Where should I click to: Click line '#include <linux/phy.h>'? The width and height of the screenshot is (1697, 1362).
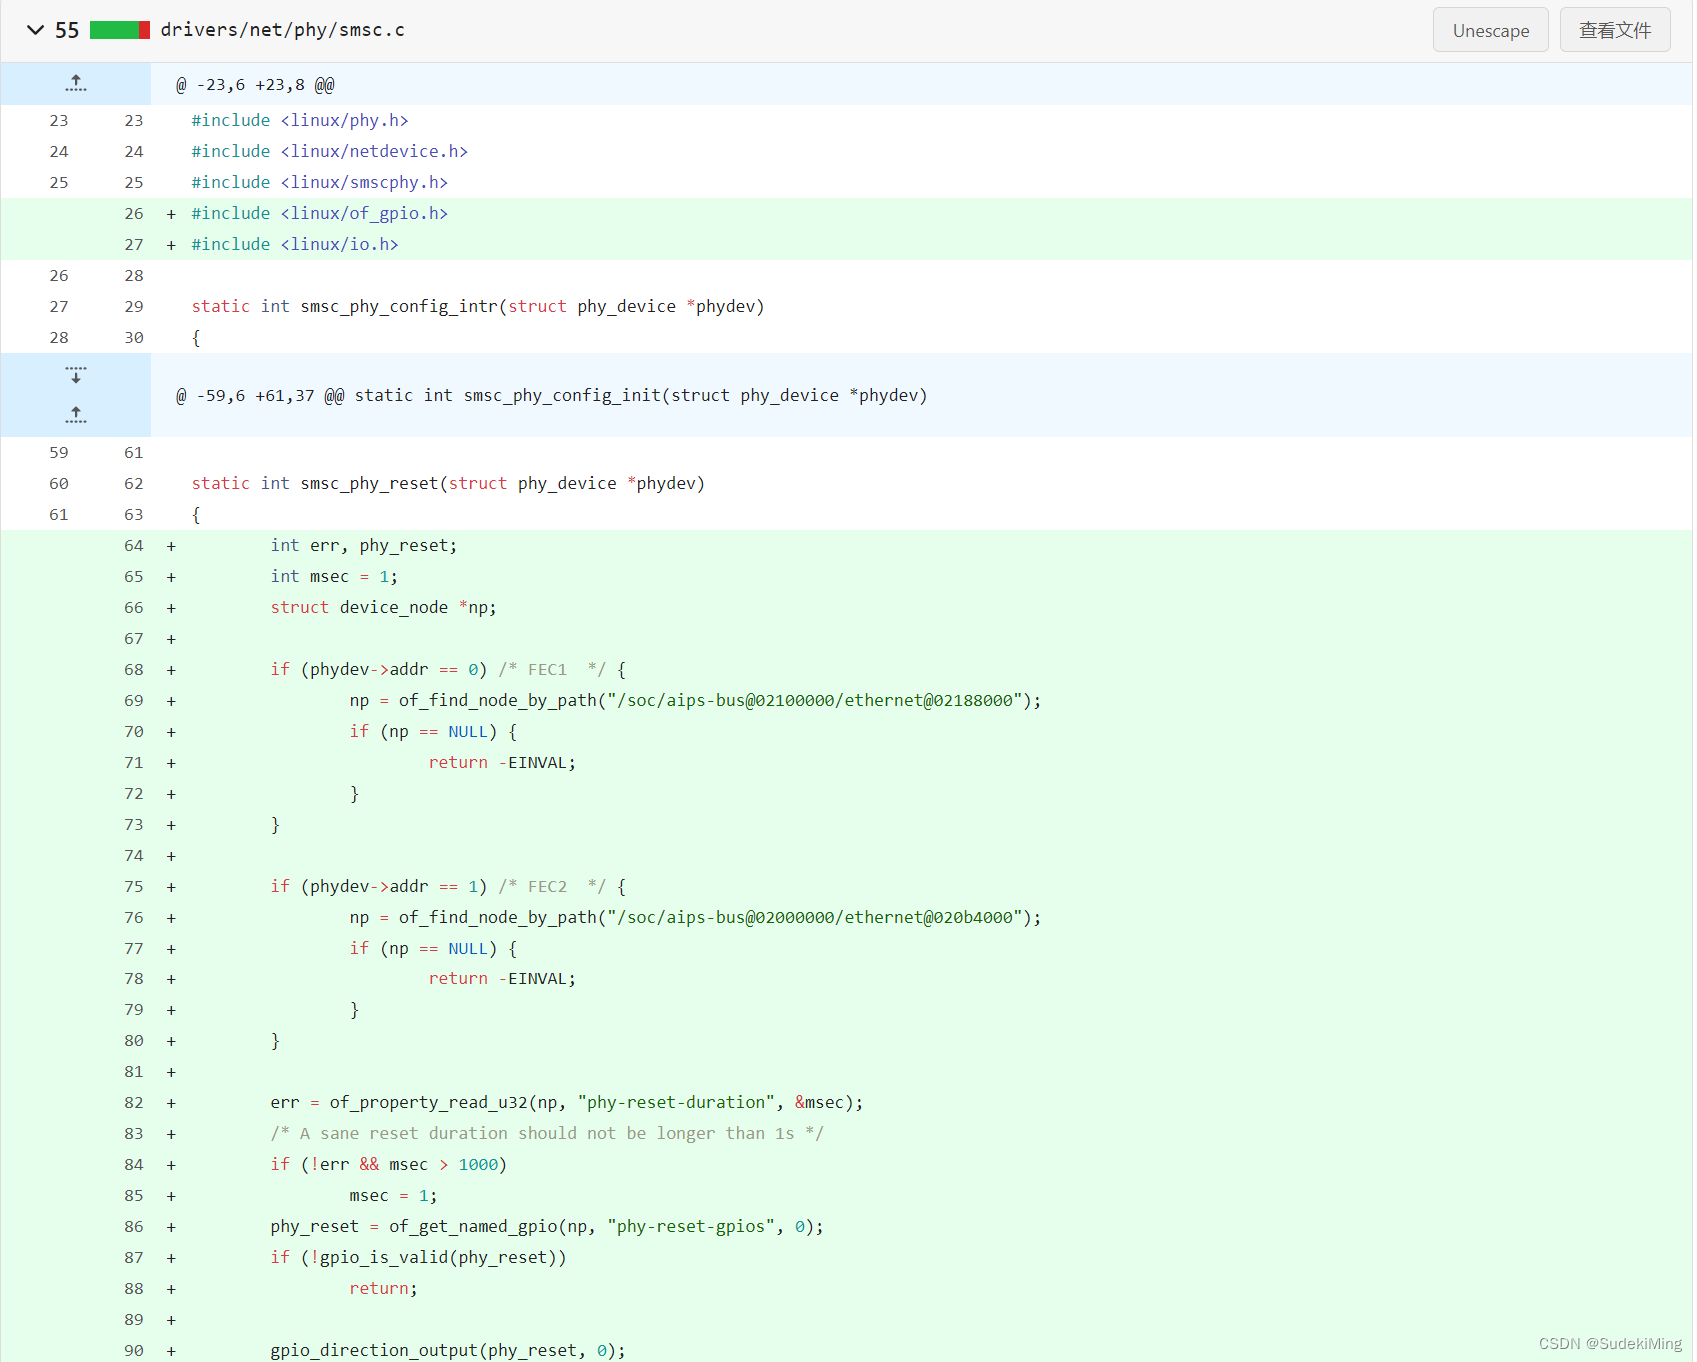tap(300, 120)
